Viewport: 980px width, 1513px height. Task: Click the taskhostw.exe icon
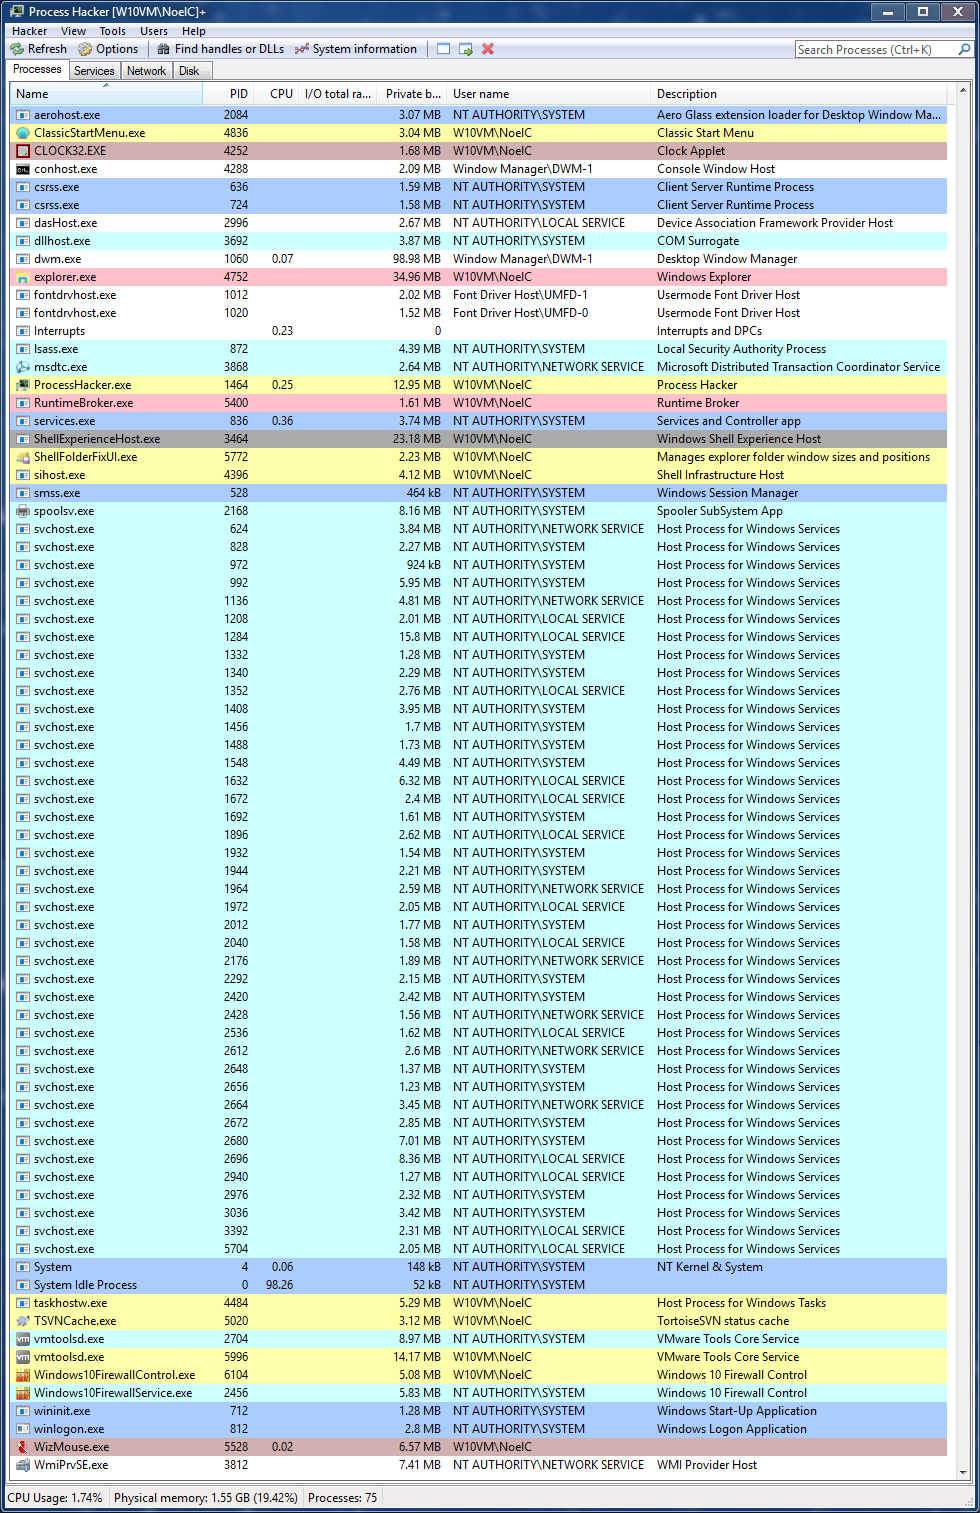(23, 1303)
